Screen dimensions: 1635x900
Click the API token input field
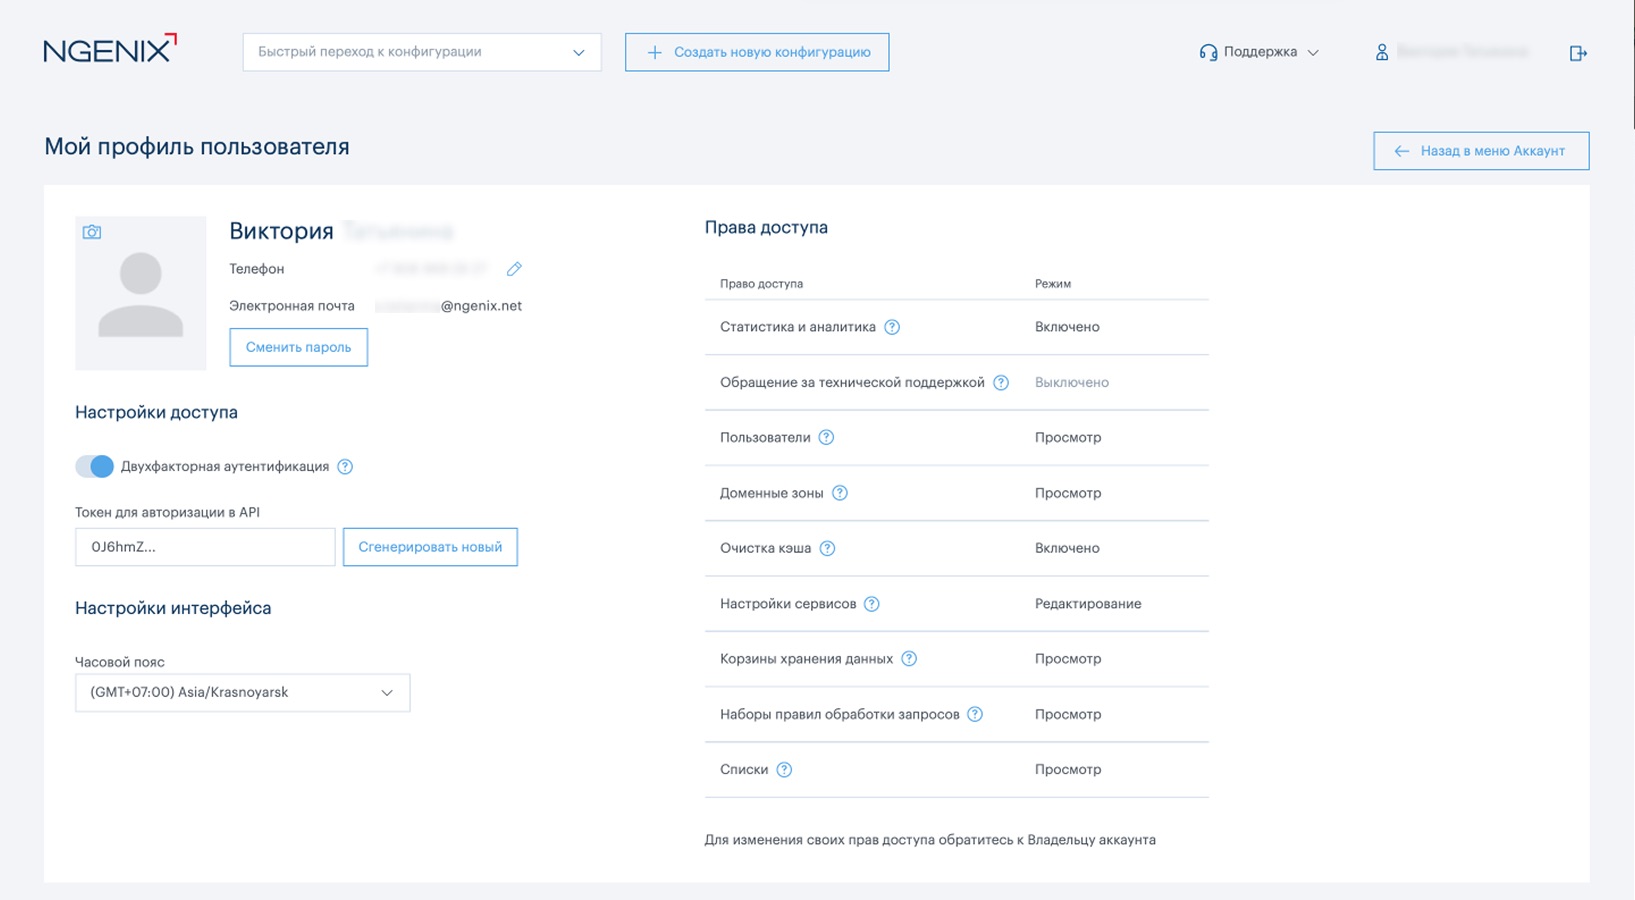pyautogui.click(x=205, y=547)
